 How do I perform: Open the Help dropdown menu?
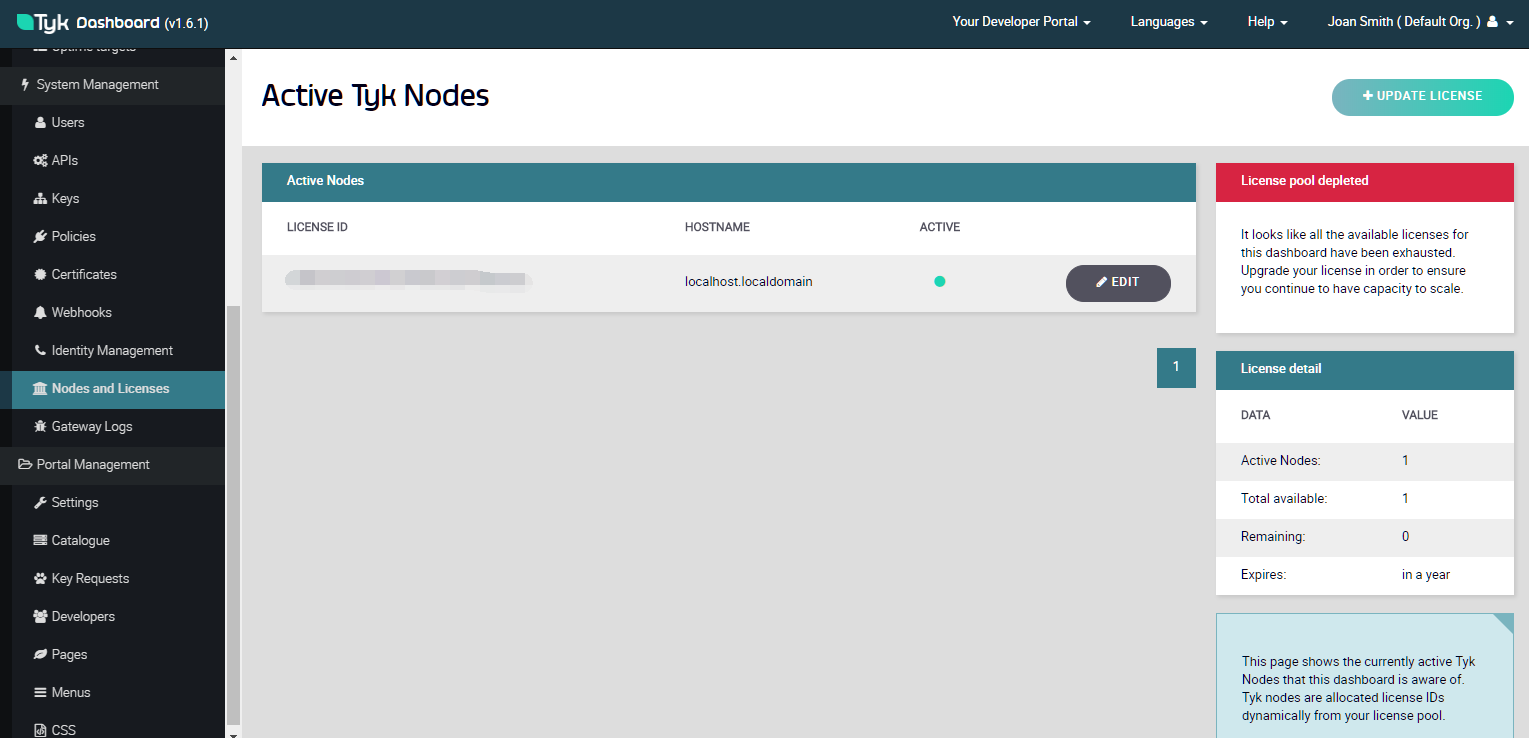1267,22
